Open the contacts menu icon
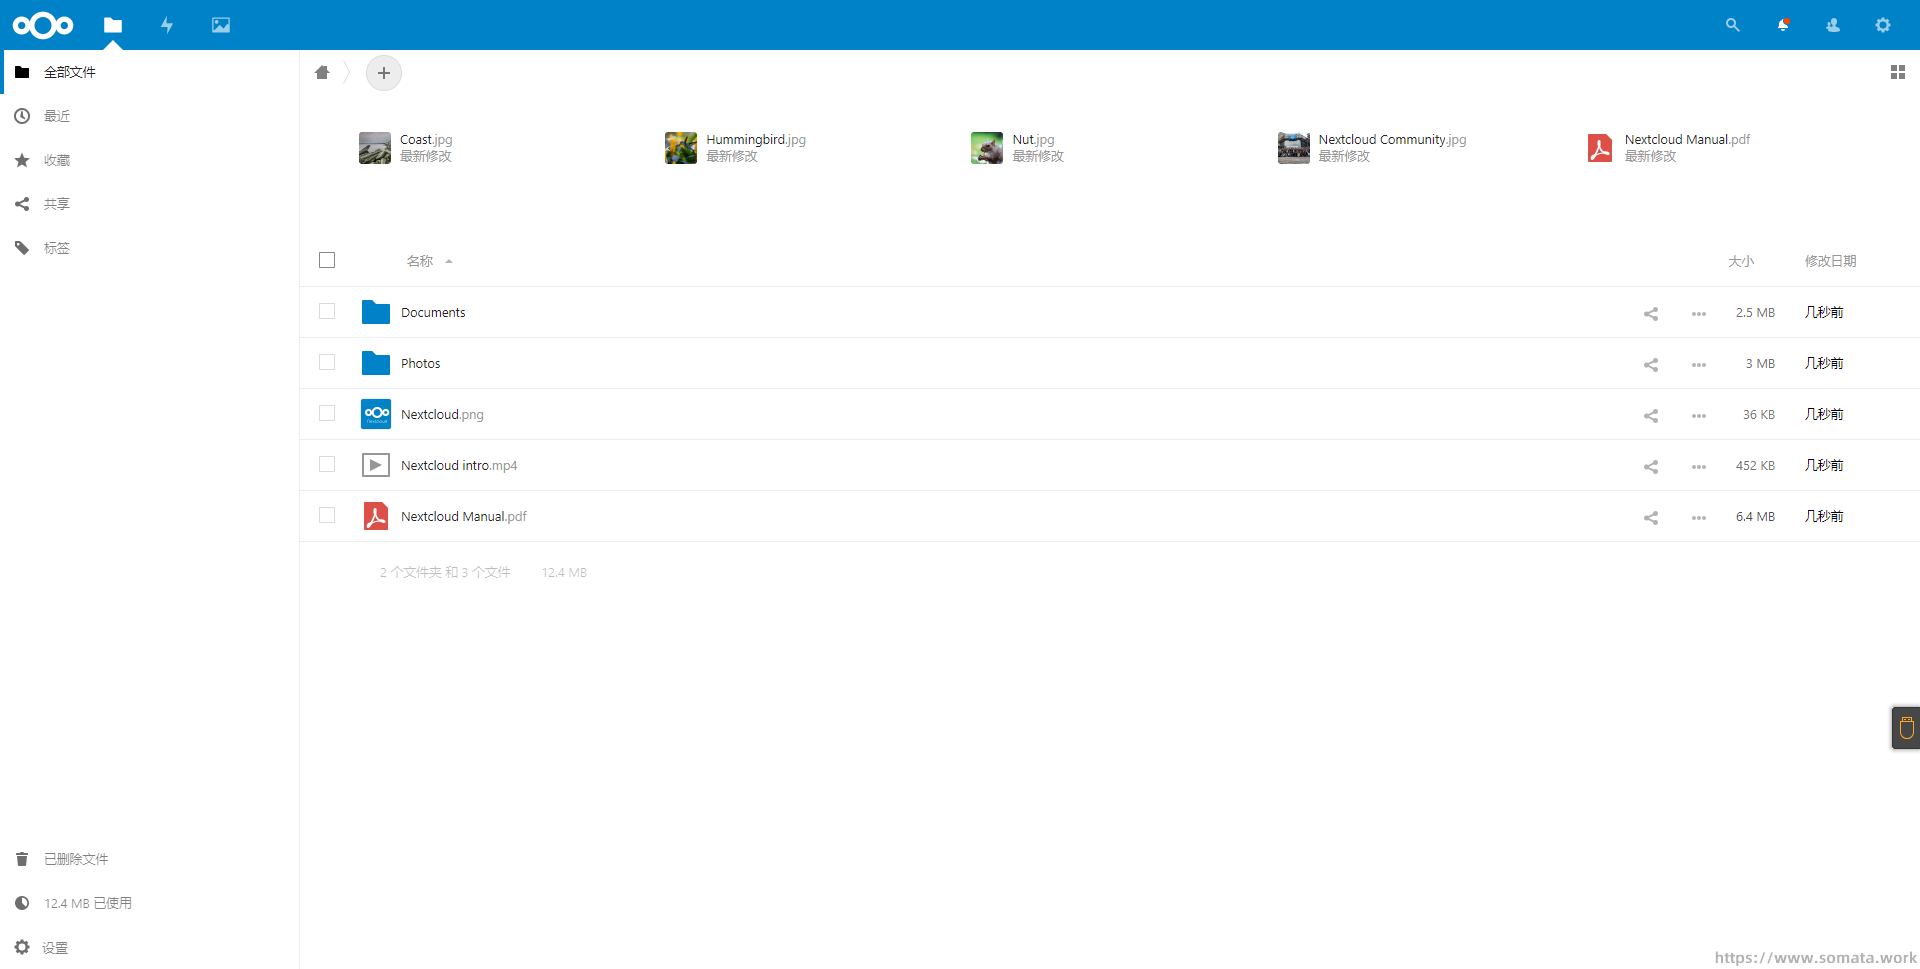The image size is (1920, 969). pos(1833,25)
